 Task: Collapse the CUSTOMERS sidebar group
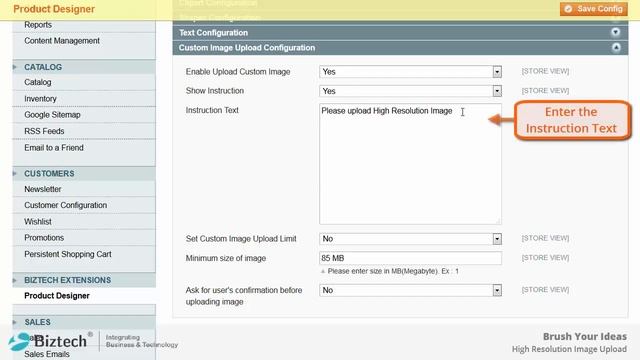(84, 173)
